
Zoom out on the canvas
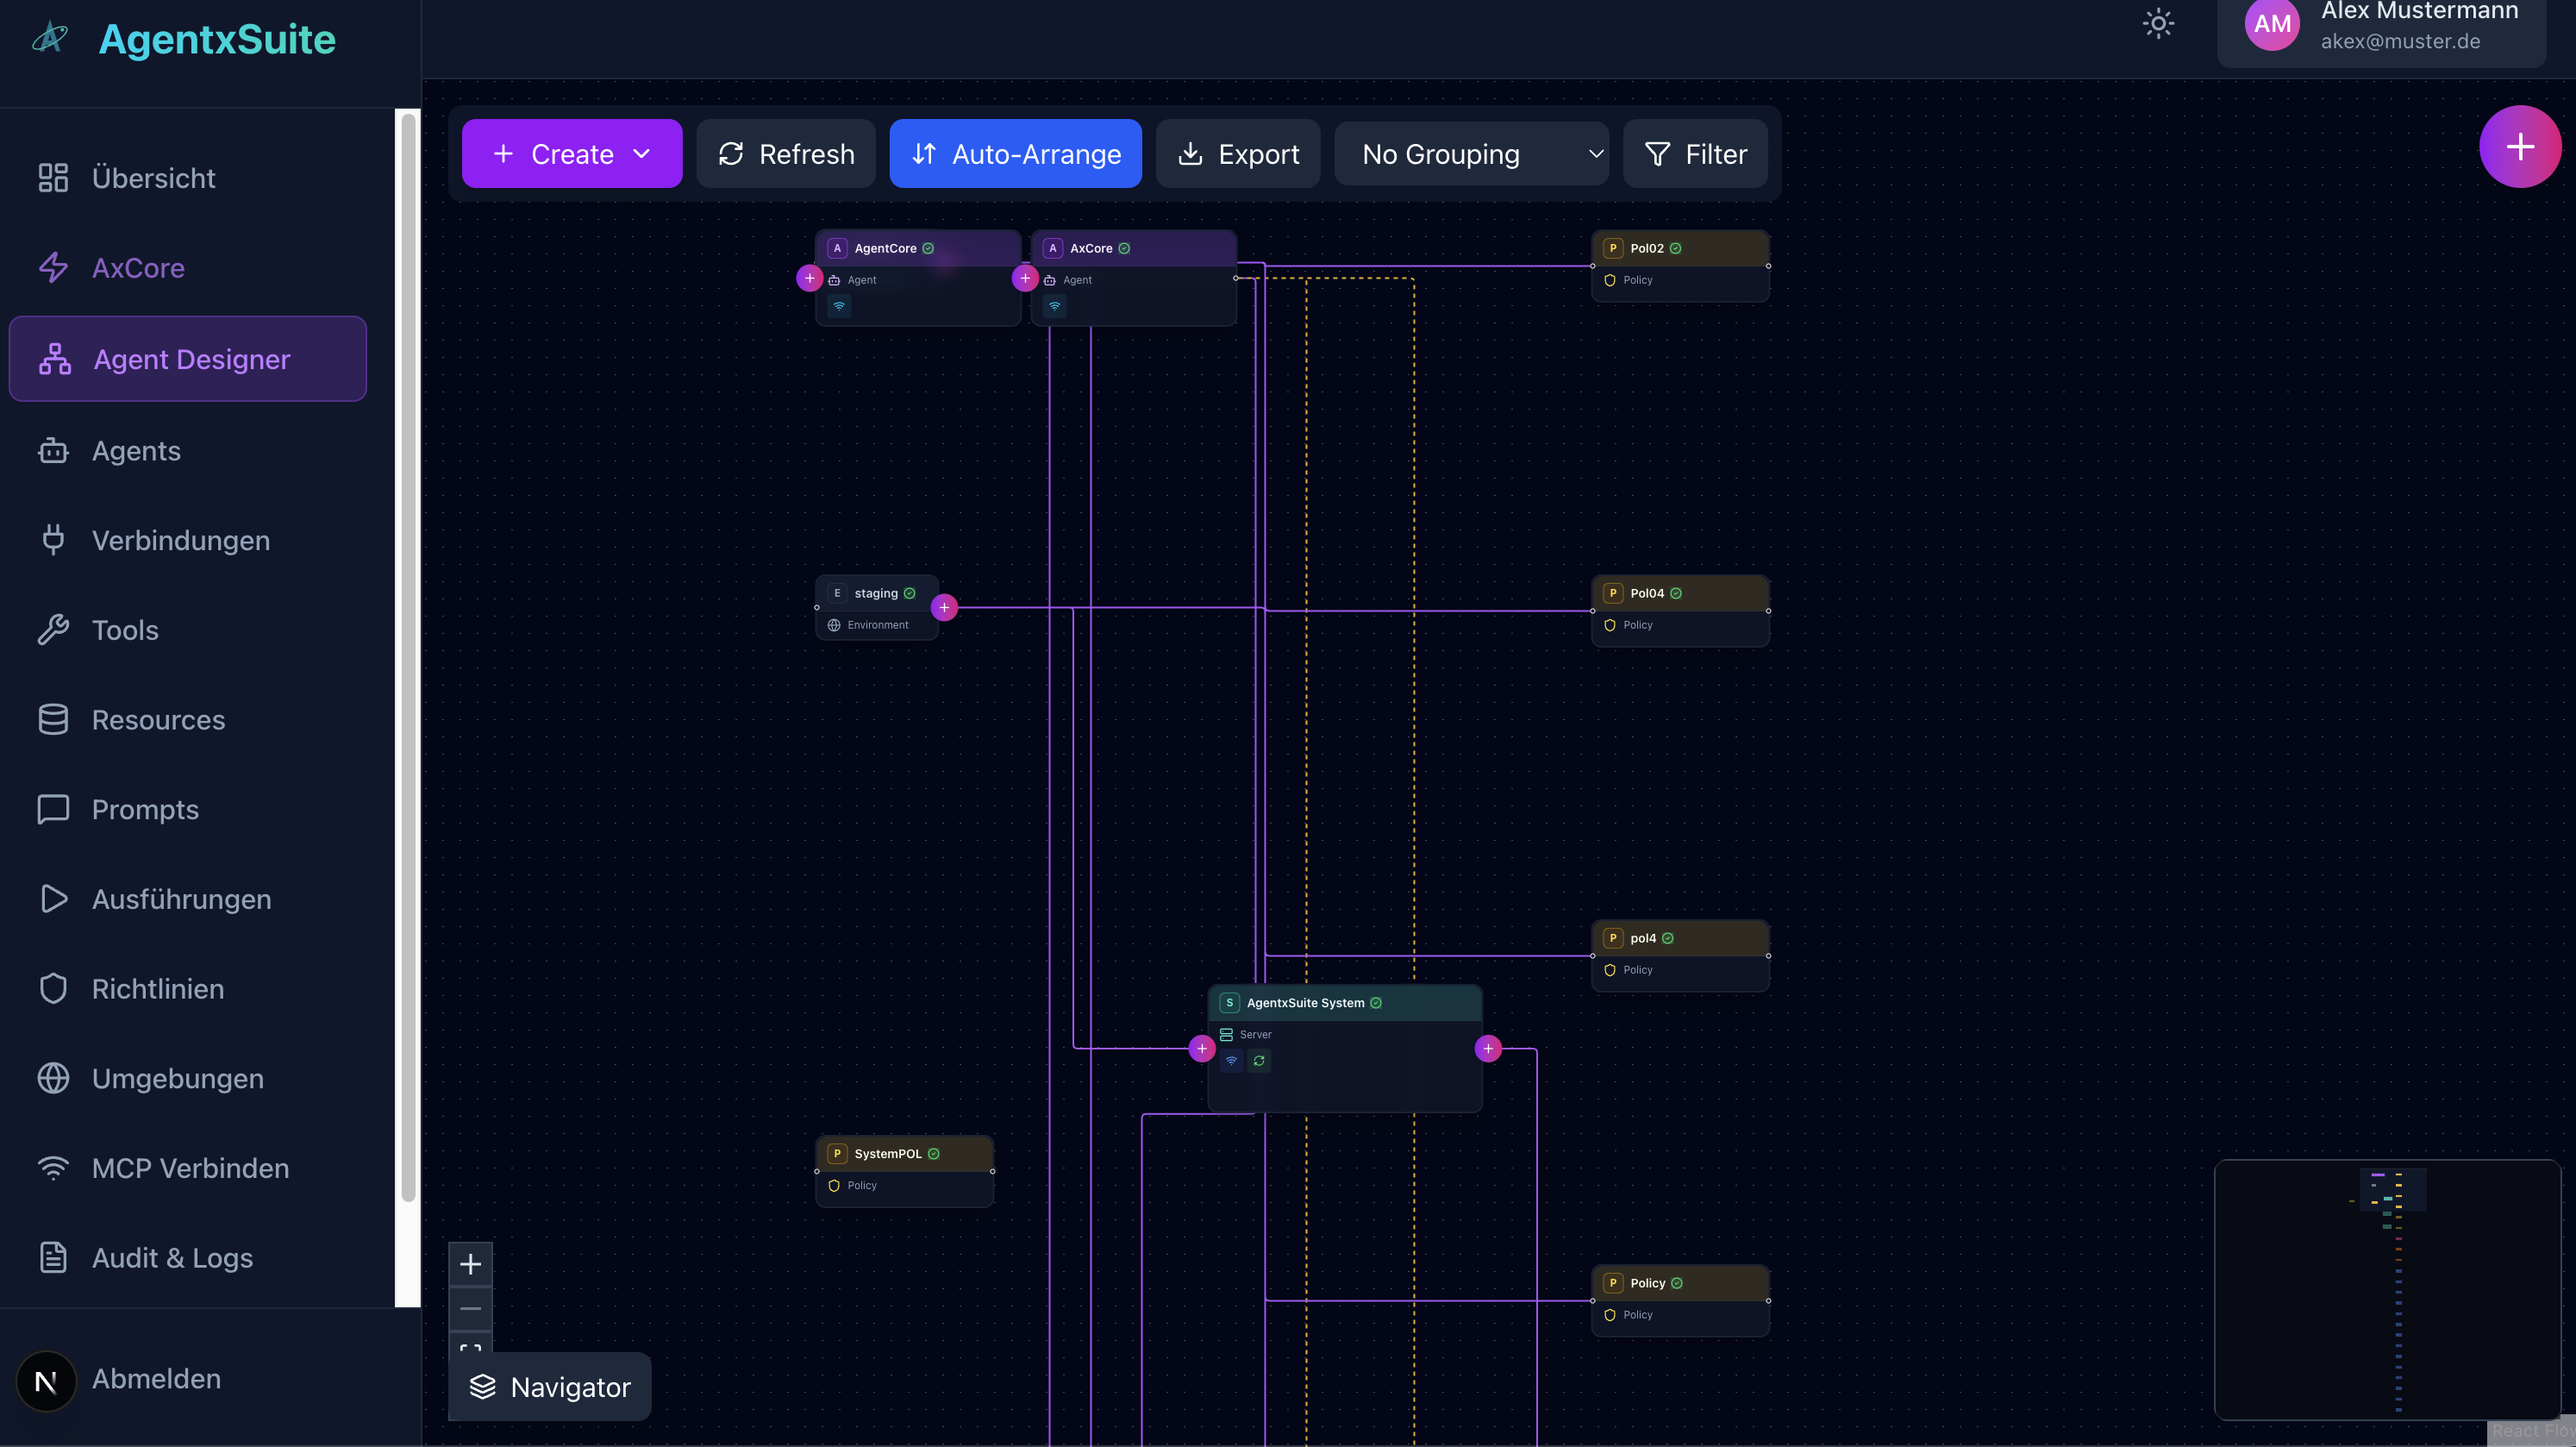[x=470, y=1309]
